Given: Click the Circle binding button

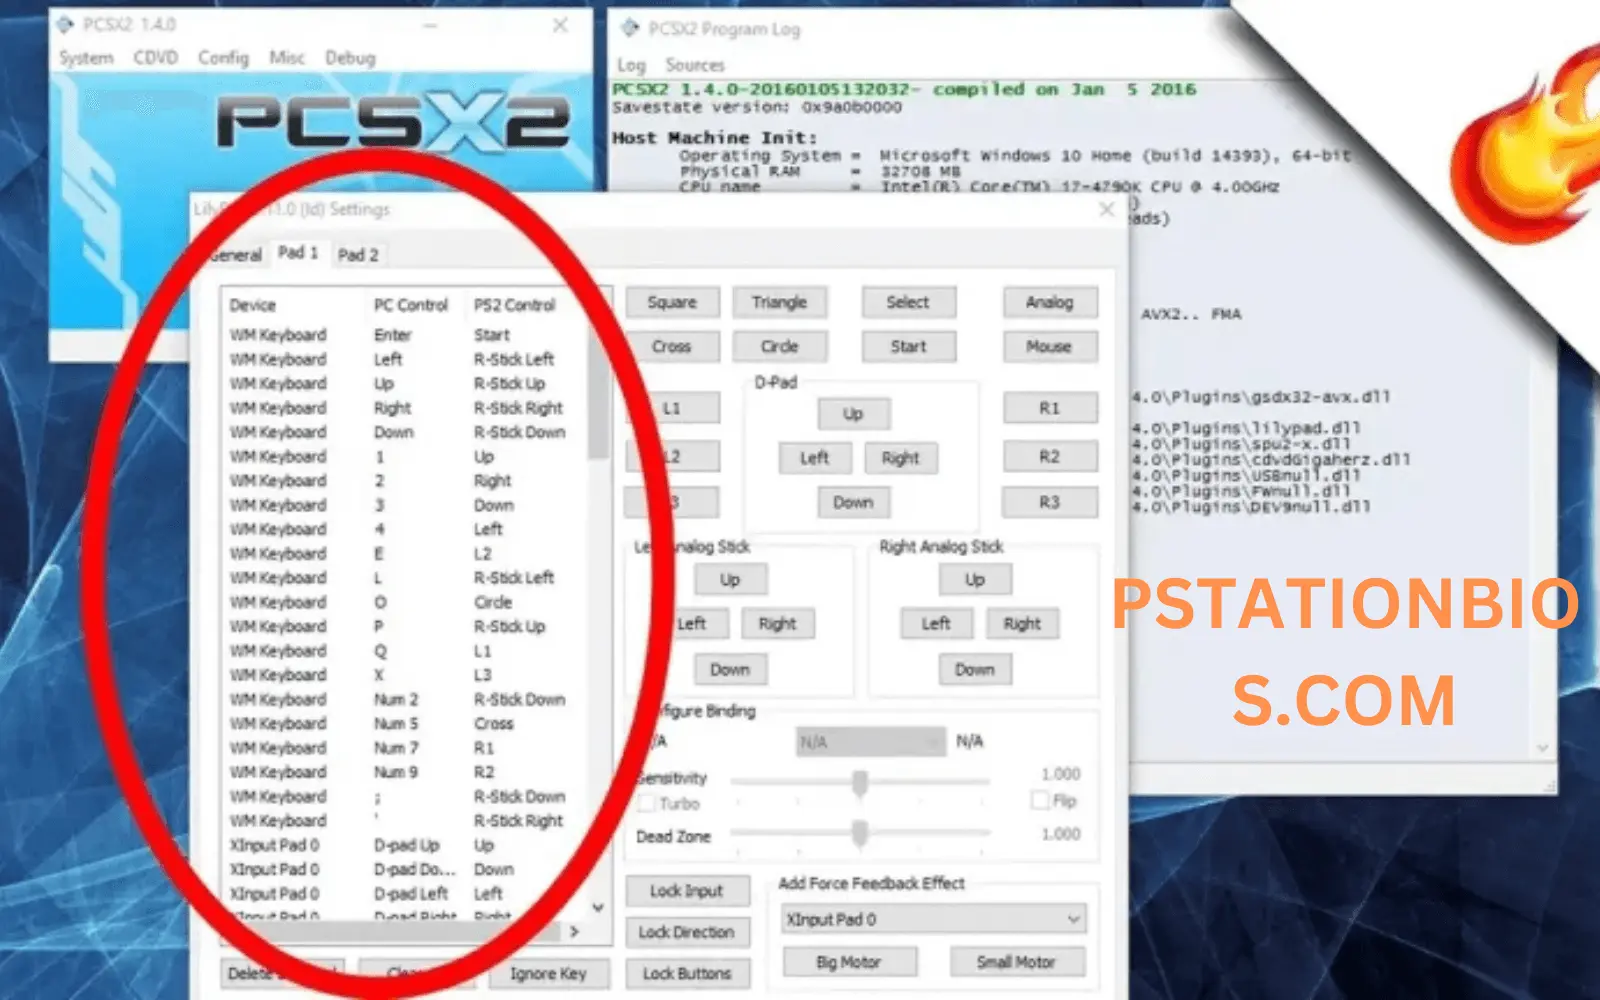Looking at the screenshot, I should click(779, 346).
